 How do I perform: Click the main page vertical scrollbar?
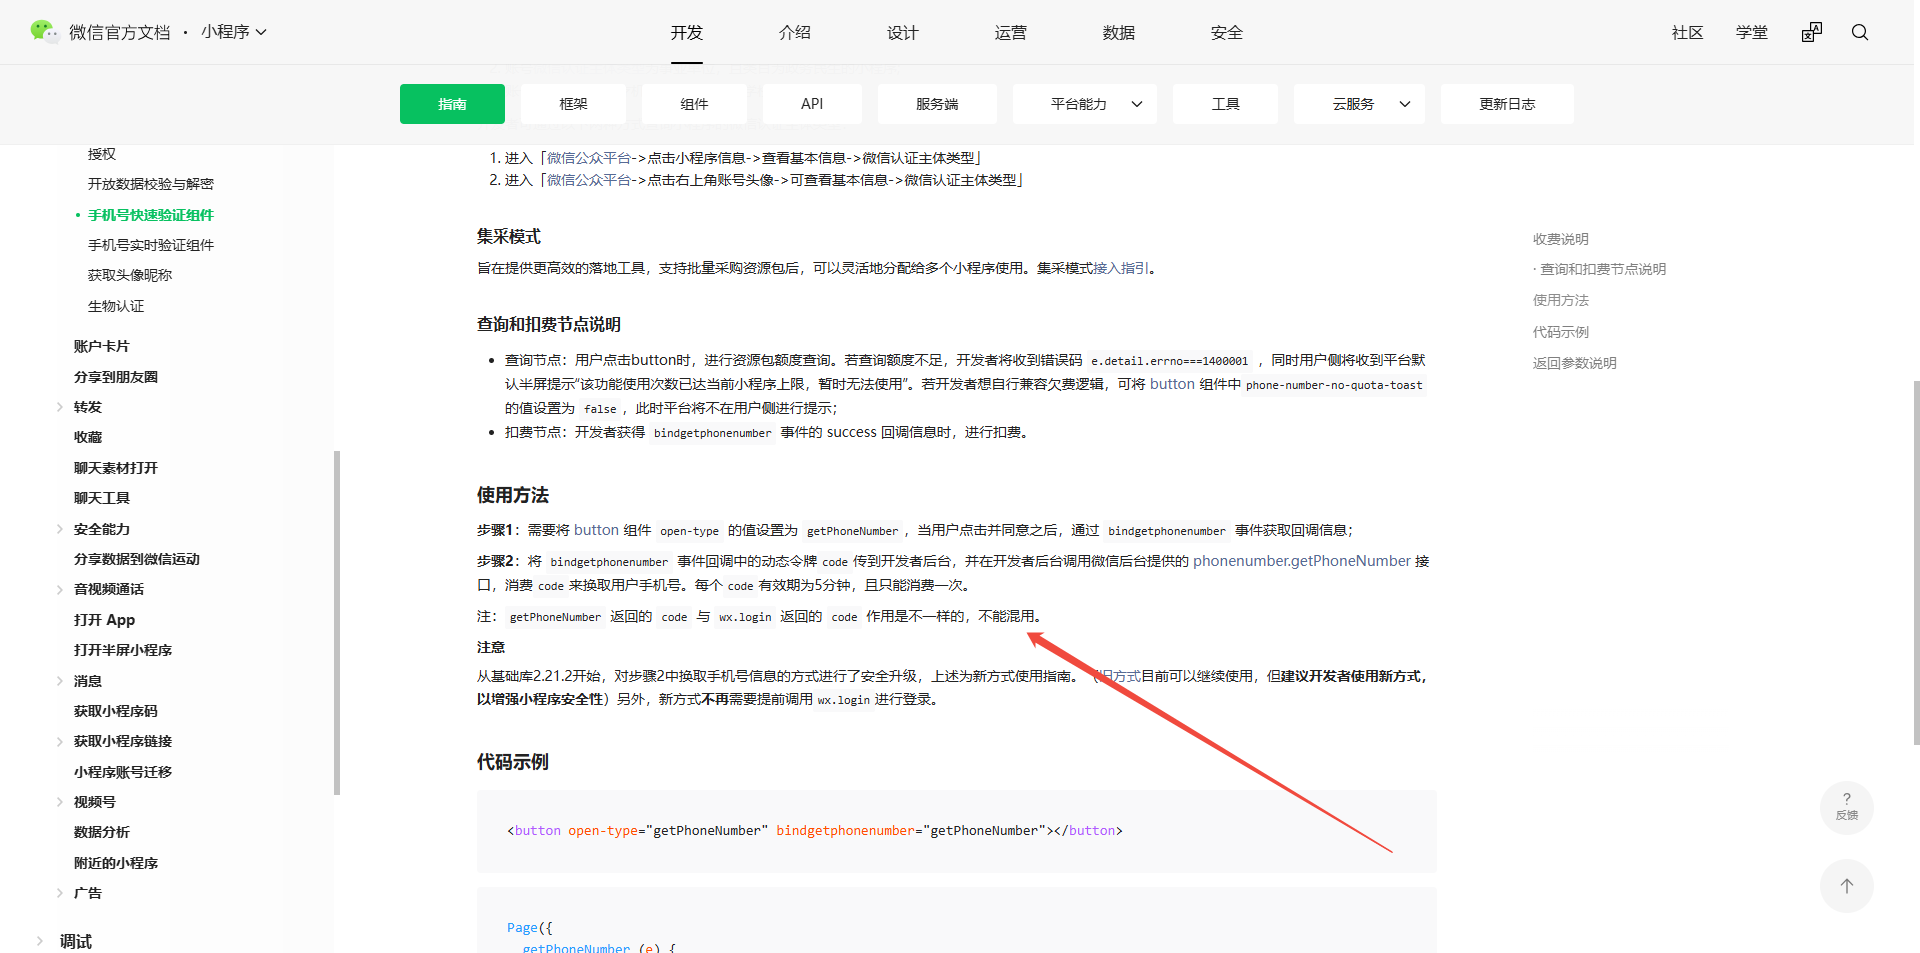pos(1916,562)
